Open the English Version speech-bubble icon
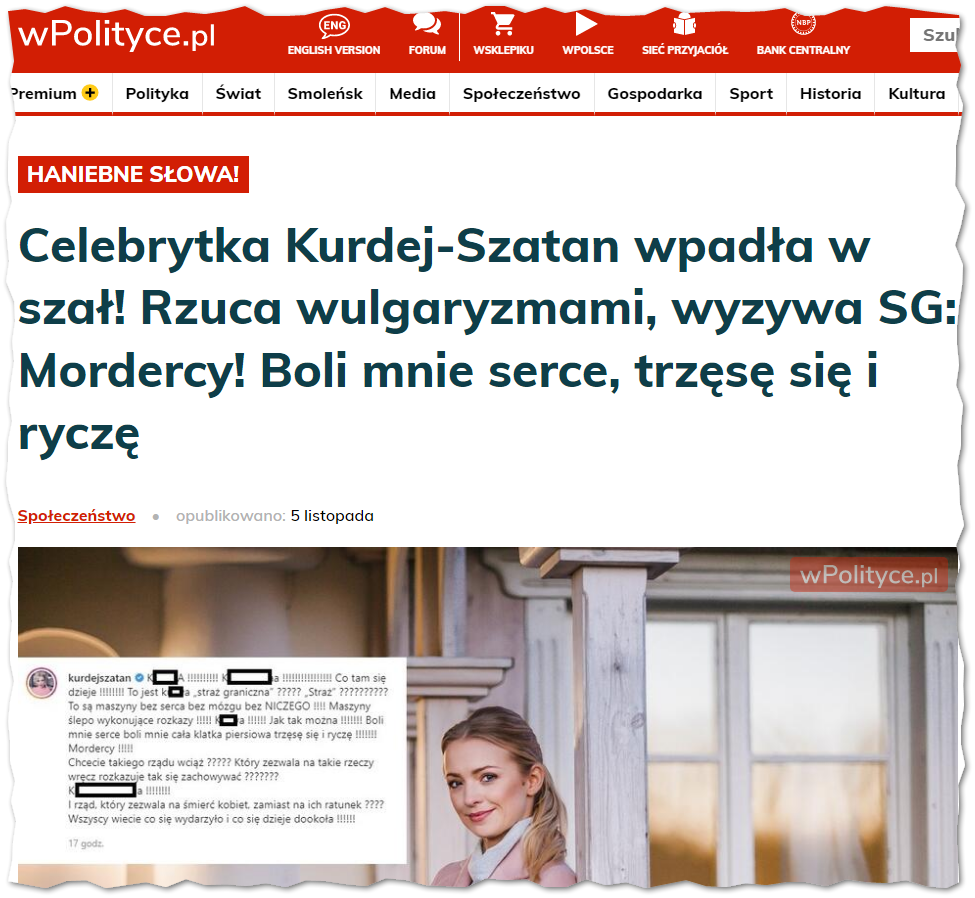Screen dimensions: 975x898 [334, 25]
